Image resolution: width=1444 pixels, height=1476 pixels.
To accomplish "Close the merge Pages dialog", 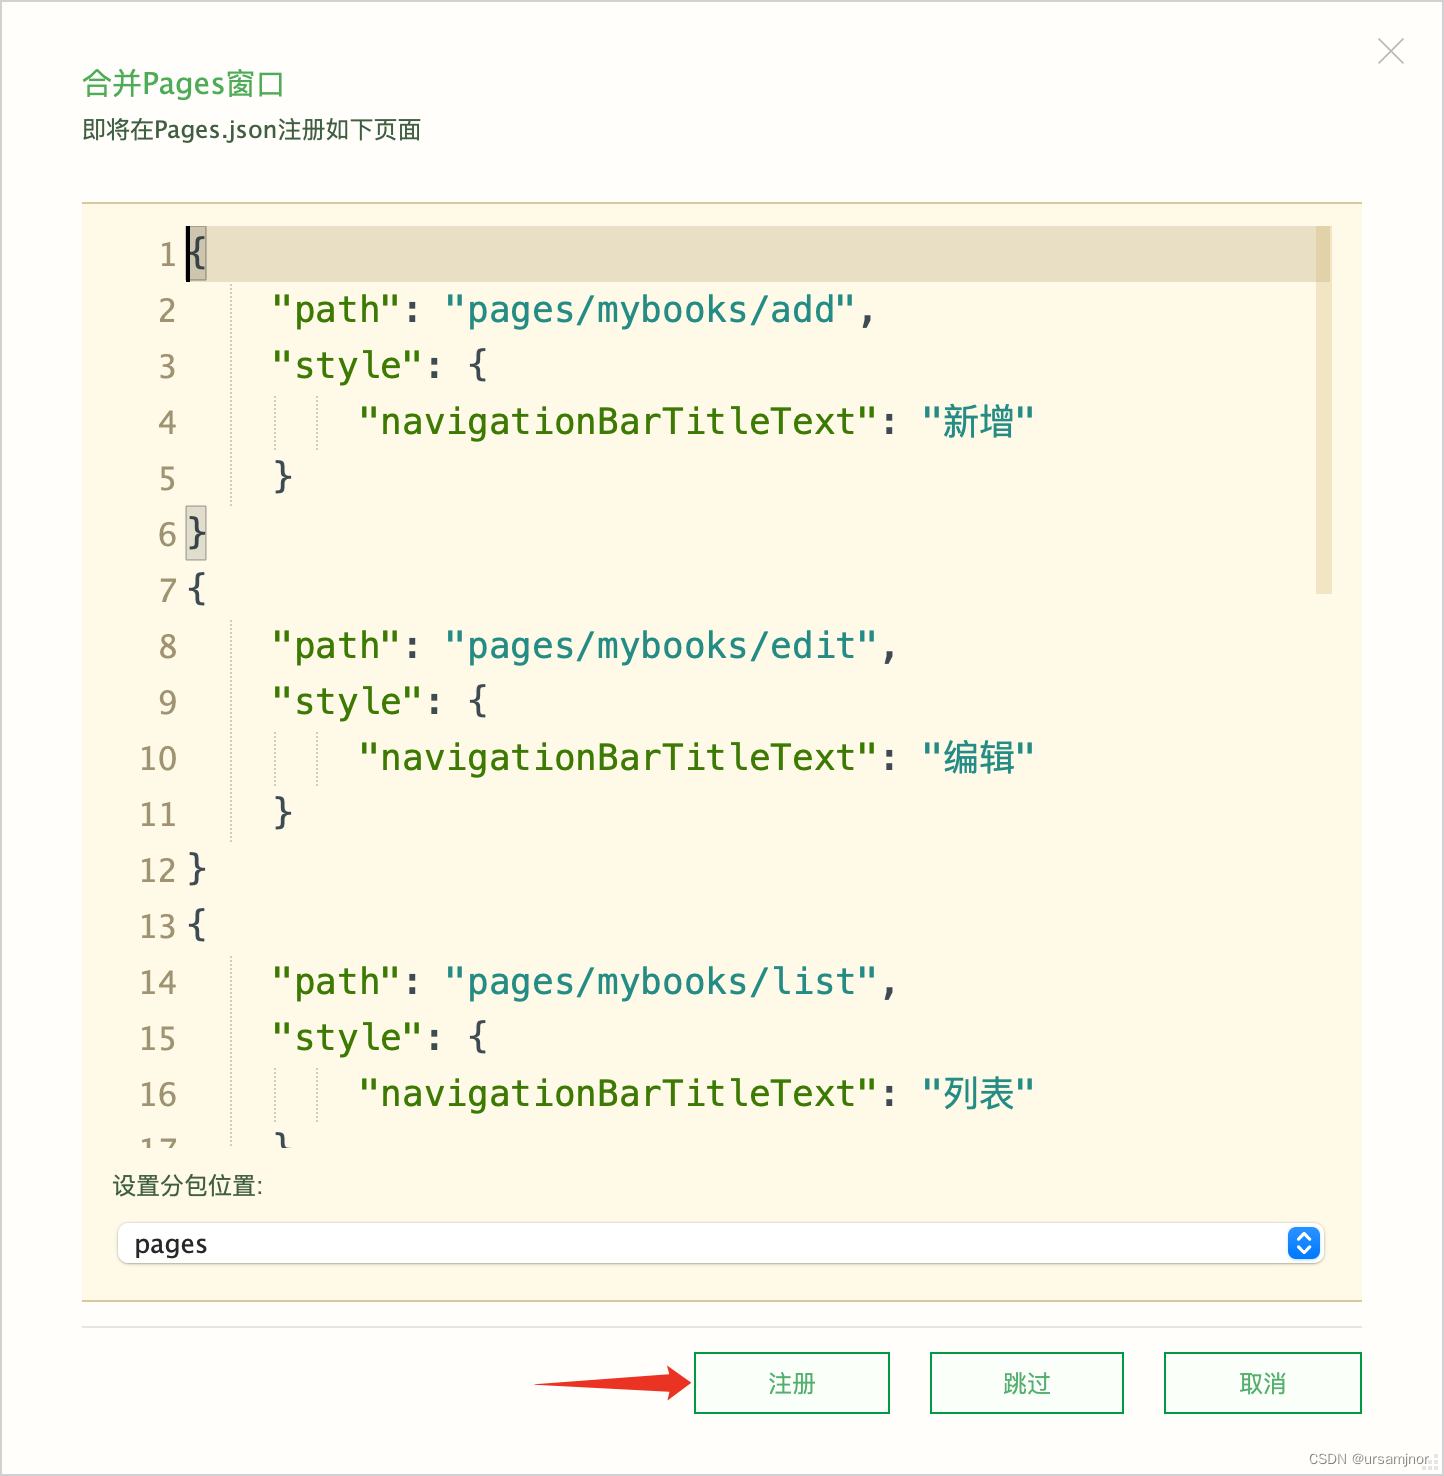I will click(x=1390, y=51).
